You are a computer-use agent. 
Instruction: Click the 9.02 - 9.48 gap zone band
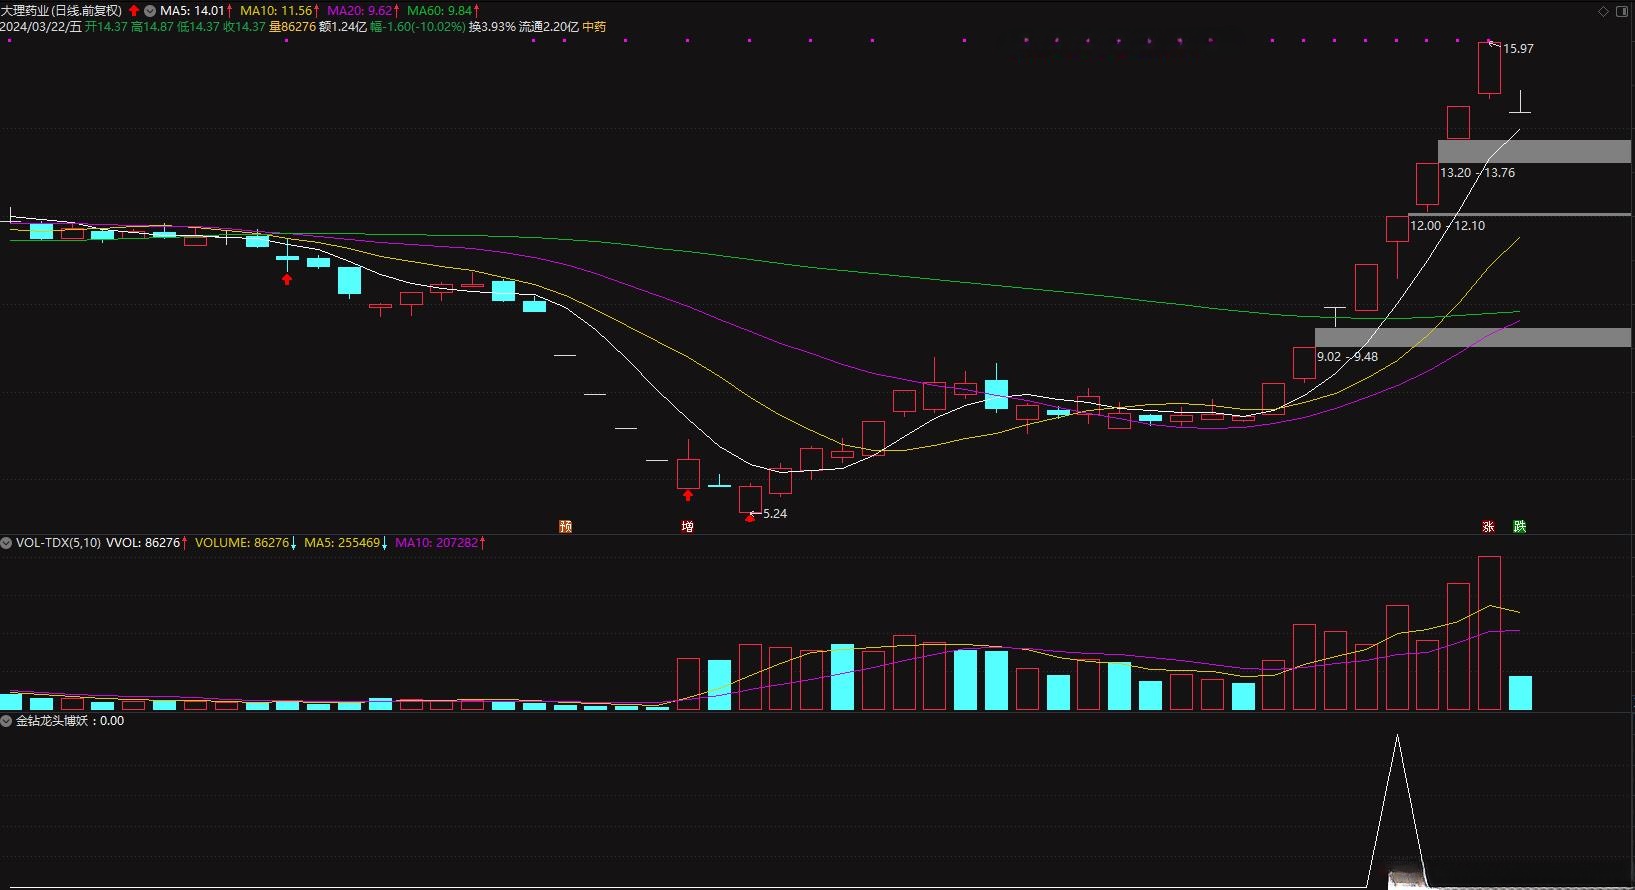1472,338
